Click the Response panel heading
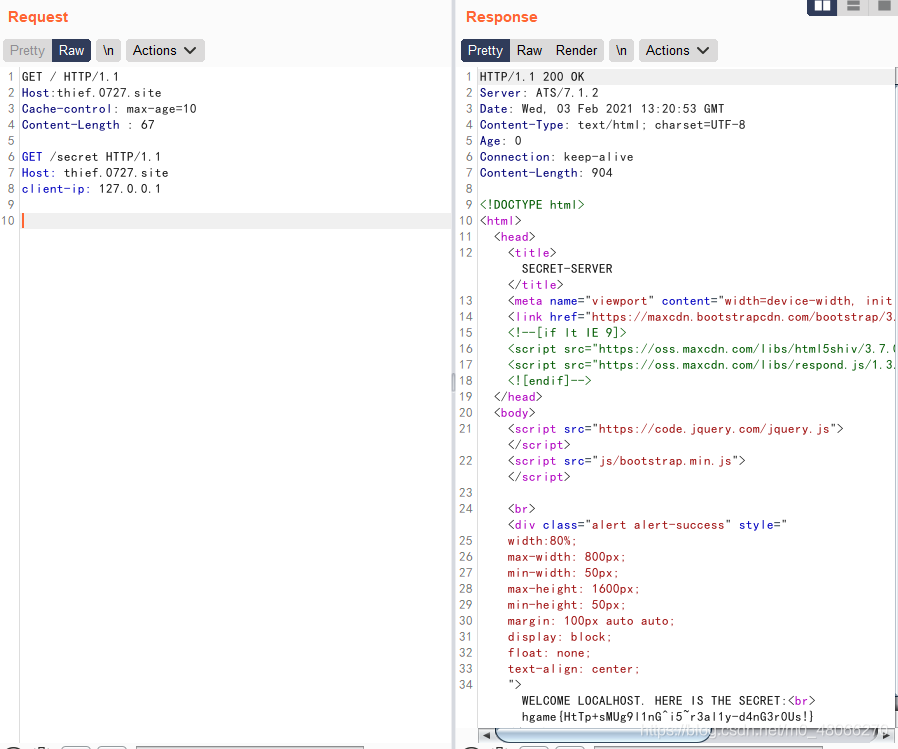 (502, 17)
